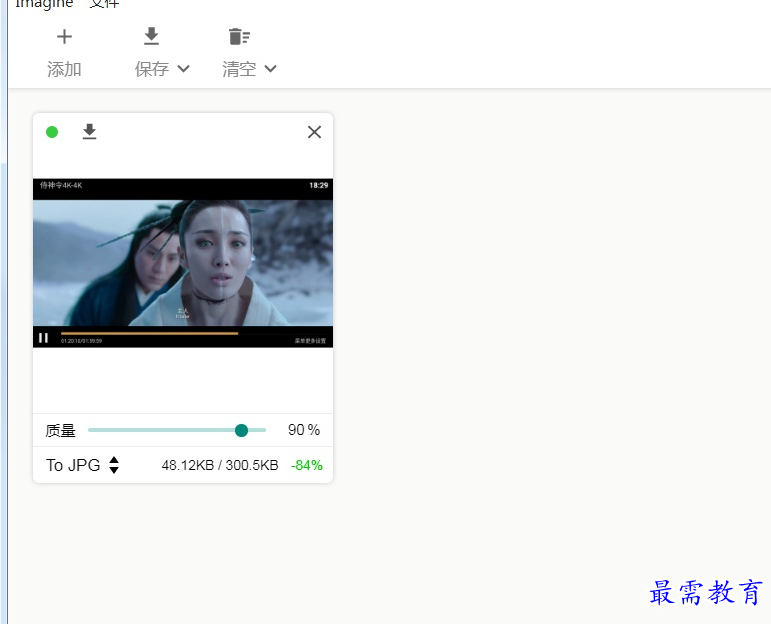Viewport: 771px width, 624px height.
Task: Expand the 清空 dropdown chevron
Action: 270,69
